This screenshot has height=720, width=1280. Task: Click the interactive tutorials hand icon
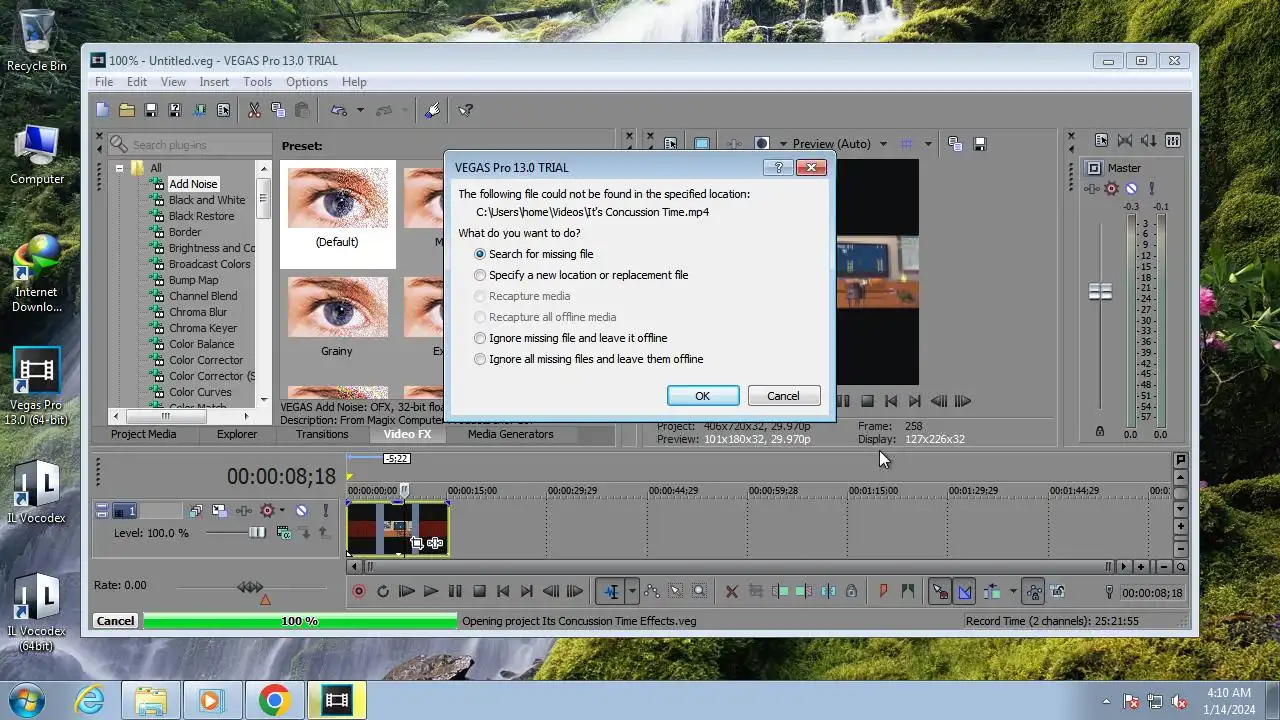pyautogui.click(x=432, y=110)
